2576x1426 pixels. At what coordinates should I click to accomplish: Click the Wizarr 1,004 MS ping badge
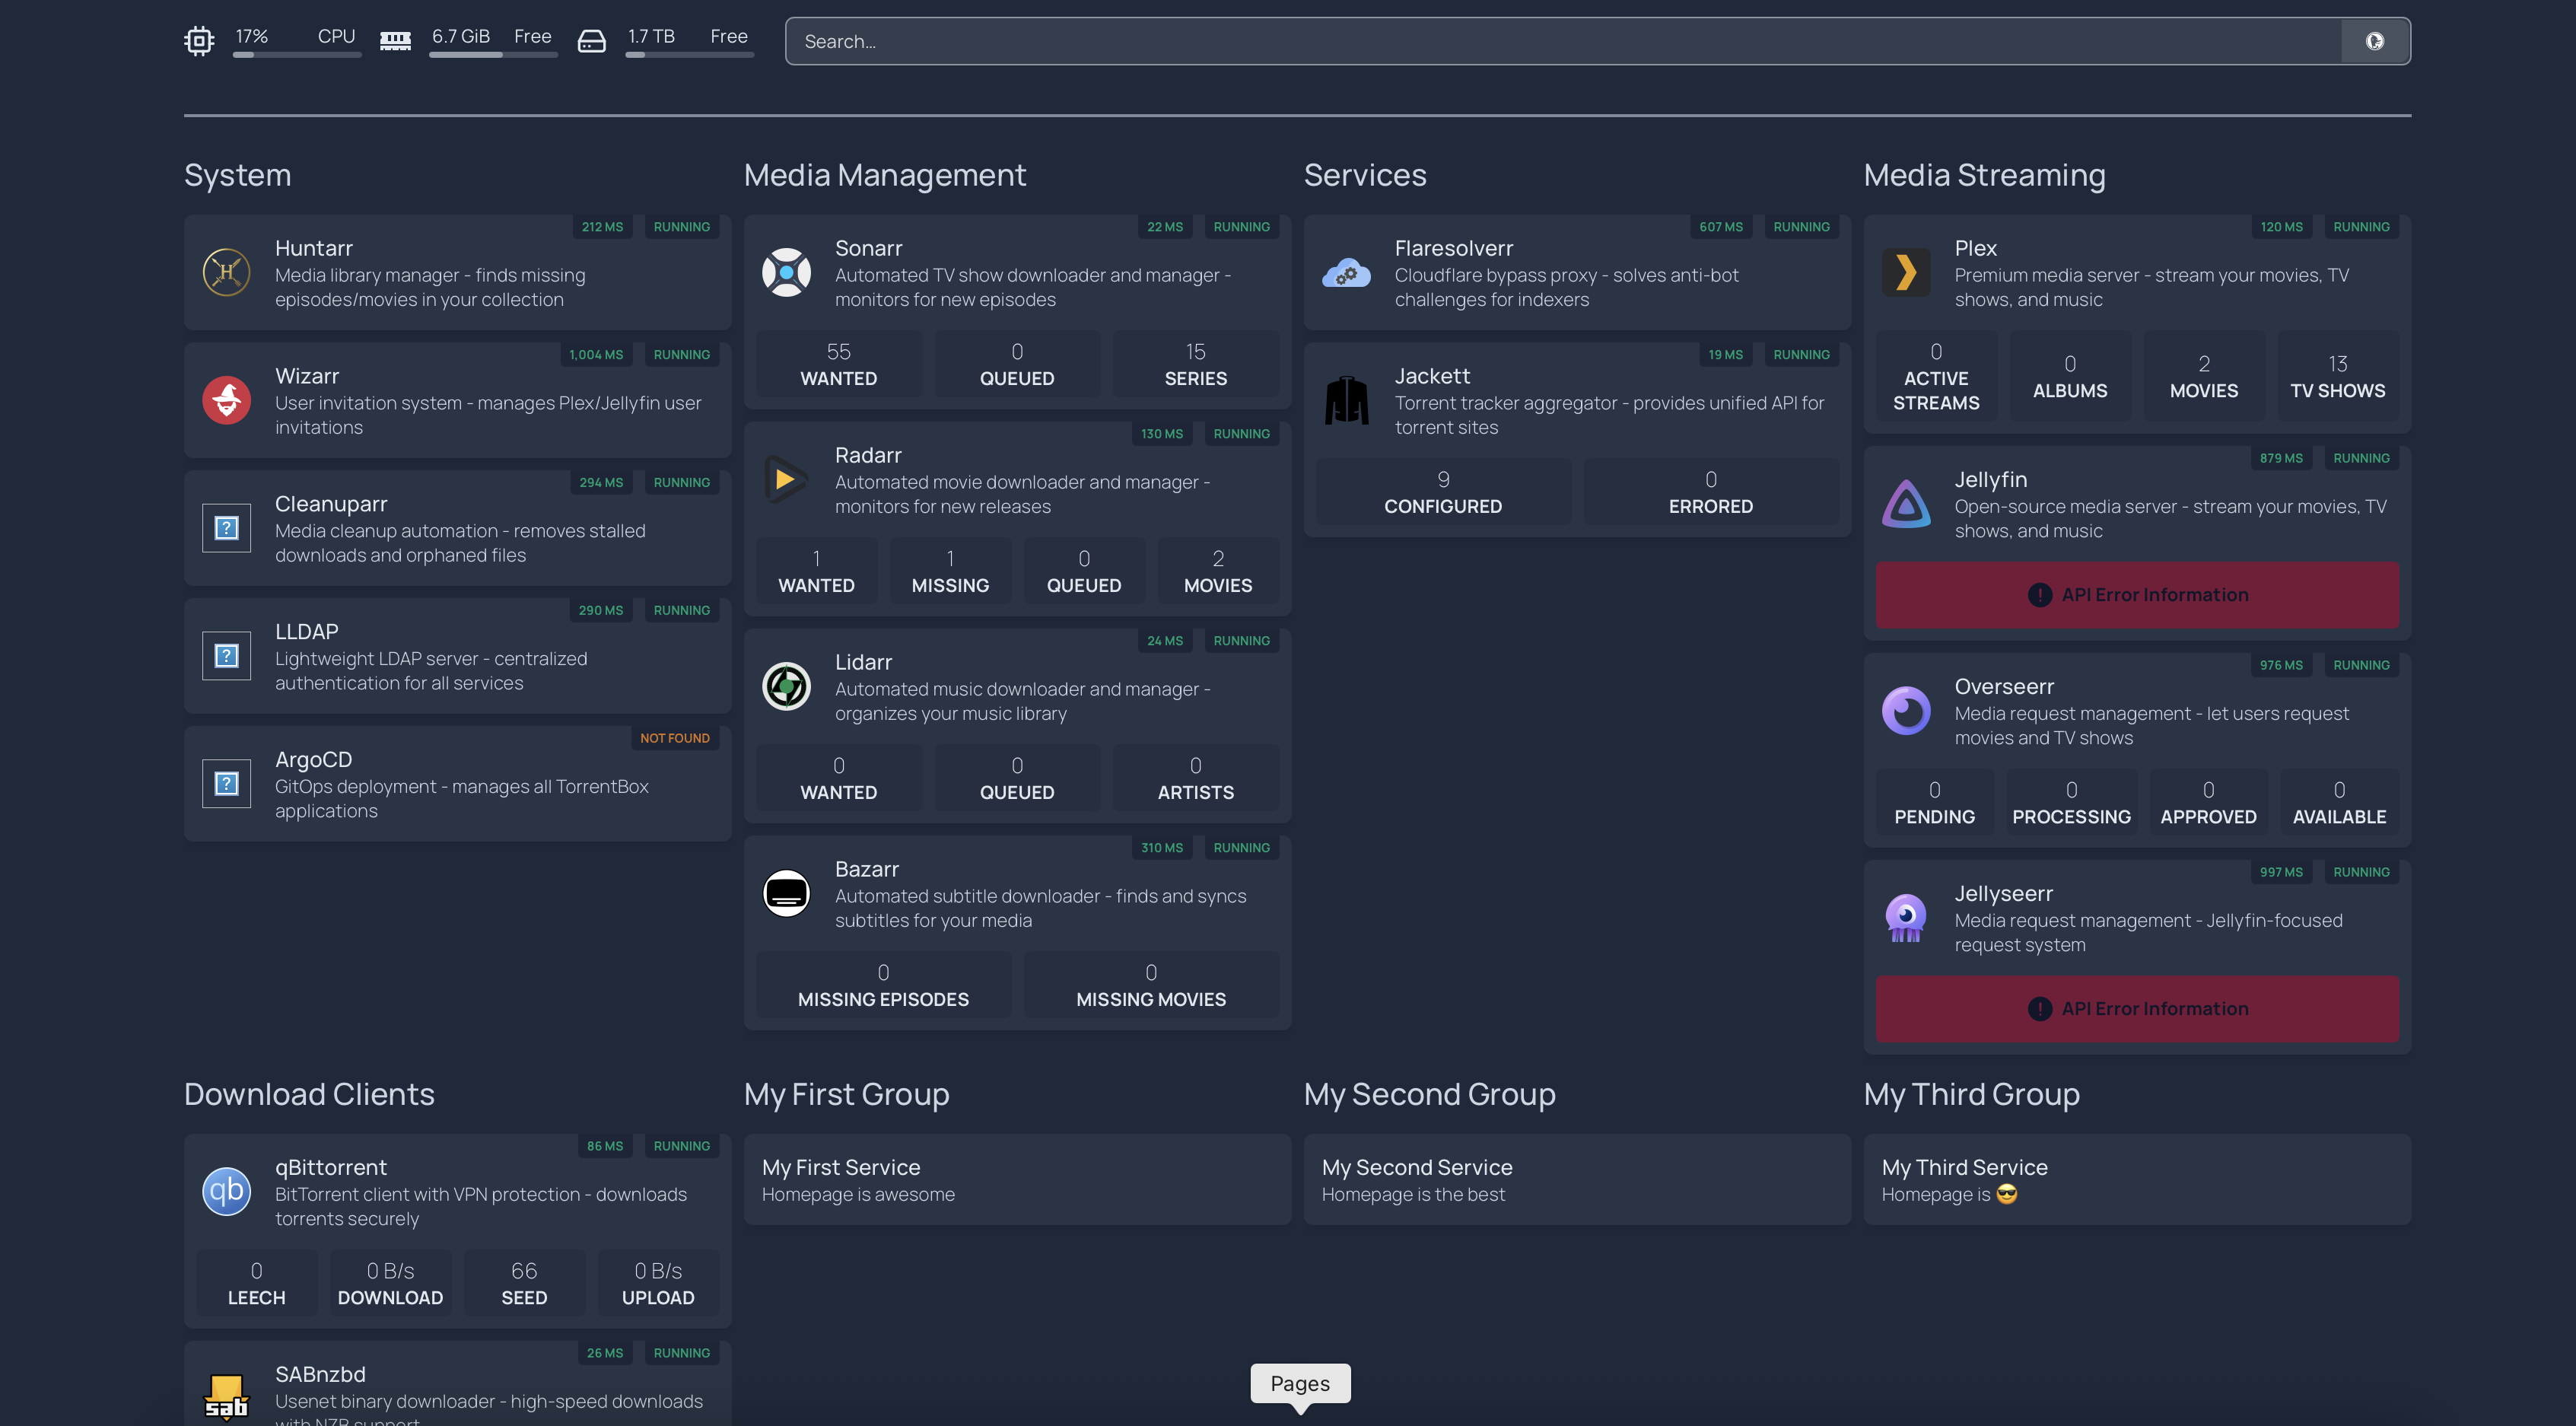[596, 355]
